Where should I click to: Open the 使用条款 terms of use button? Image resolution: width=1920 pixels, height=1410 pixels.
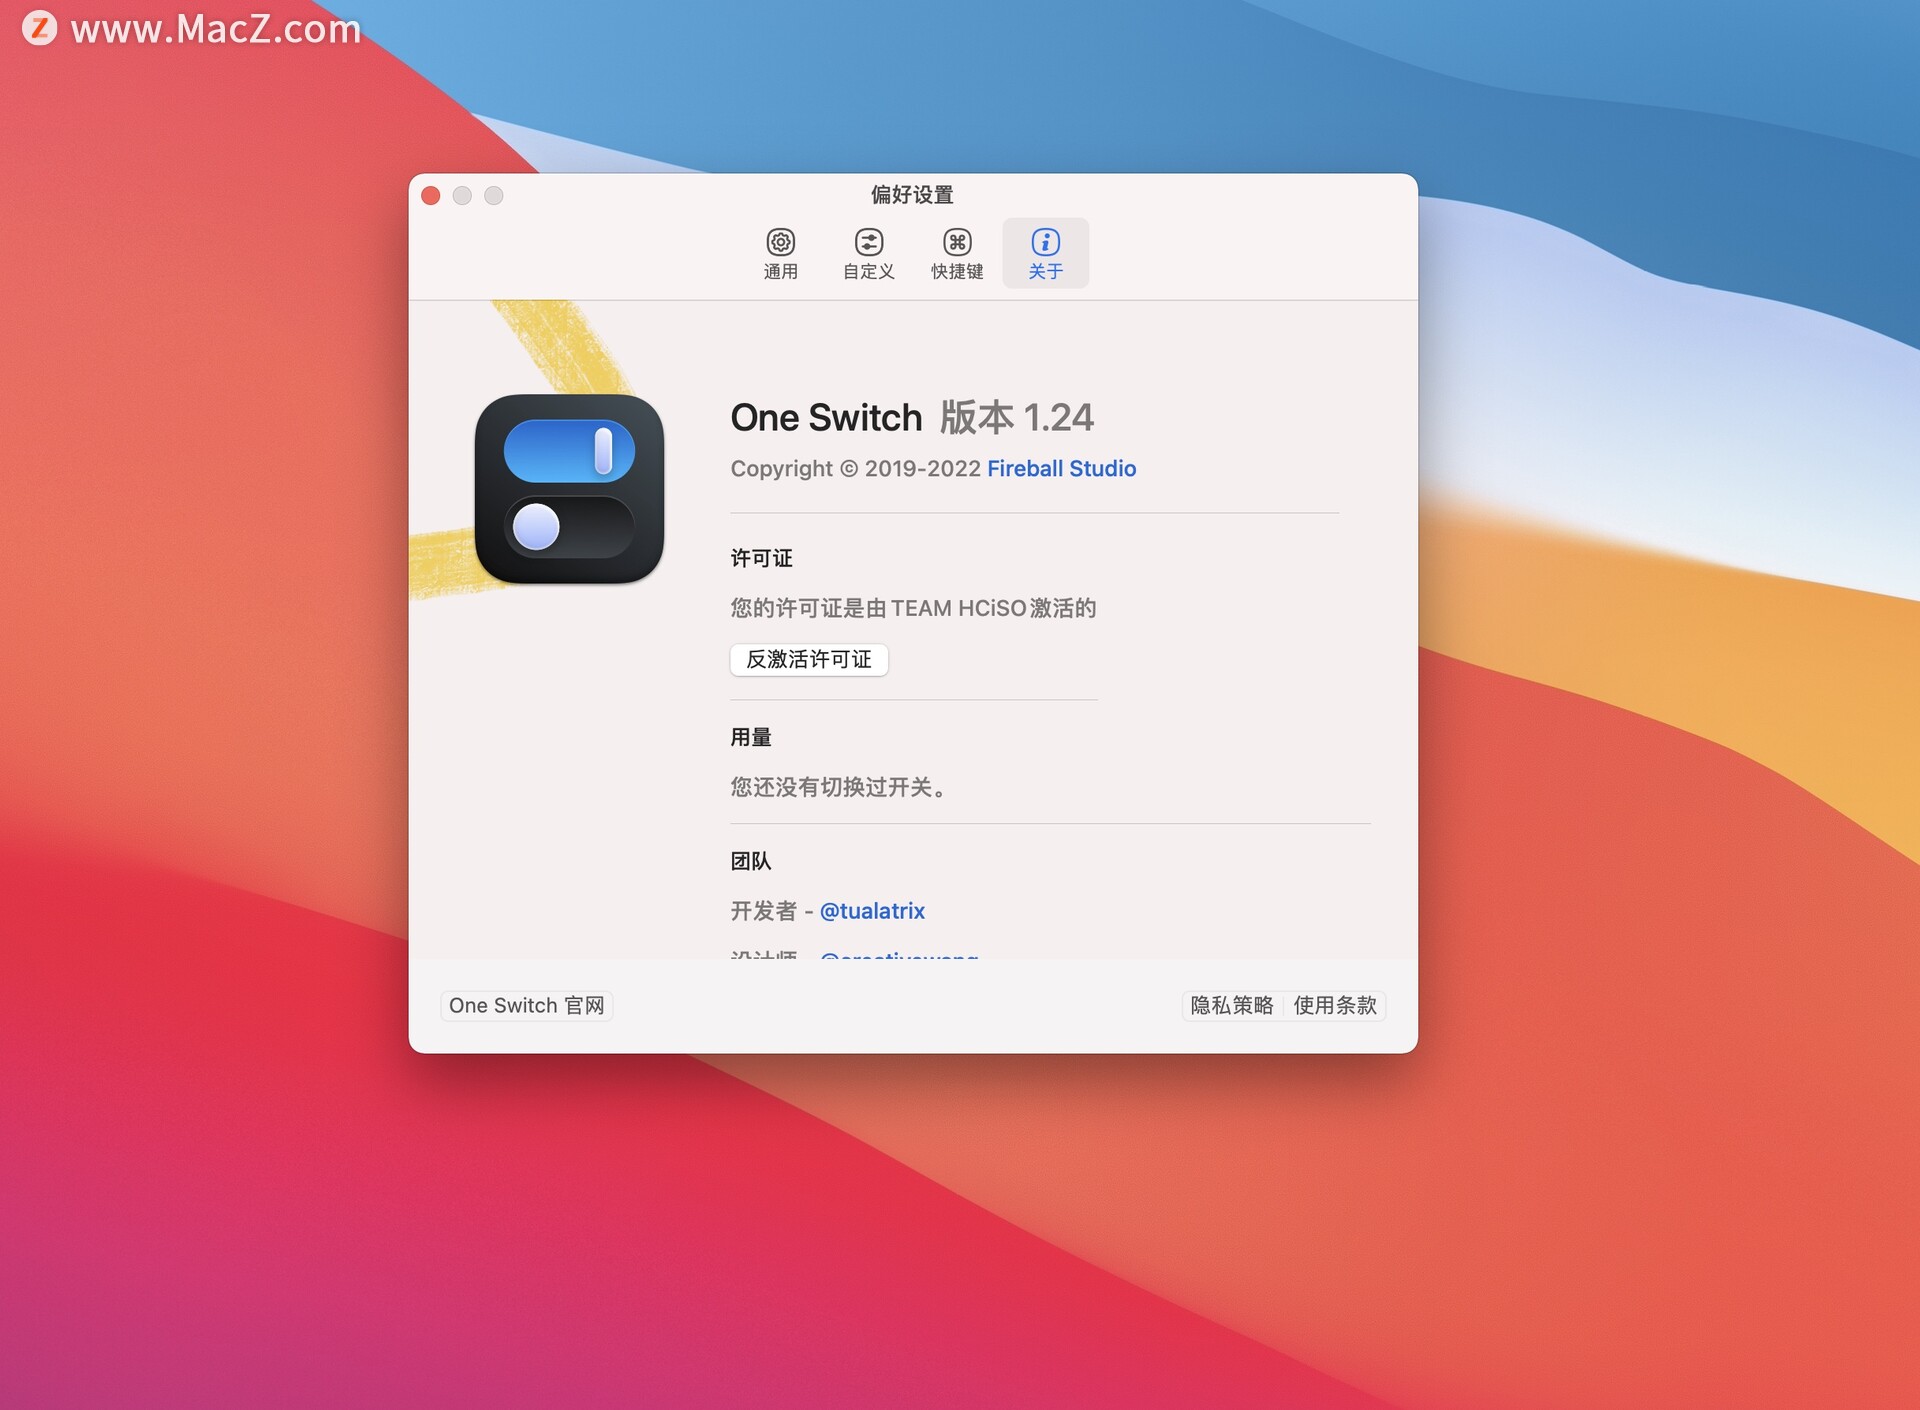[x=1335, y=1006]
